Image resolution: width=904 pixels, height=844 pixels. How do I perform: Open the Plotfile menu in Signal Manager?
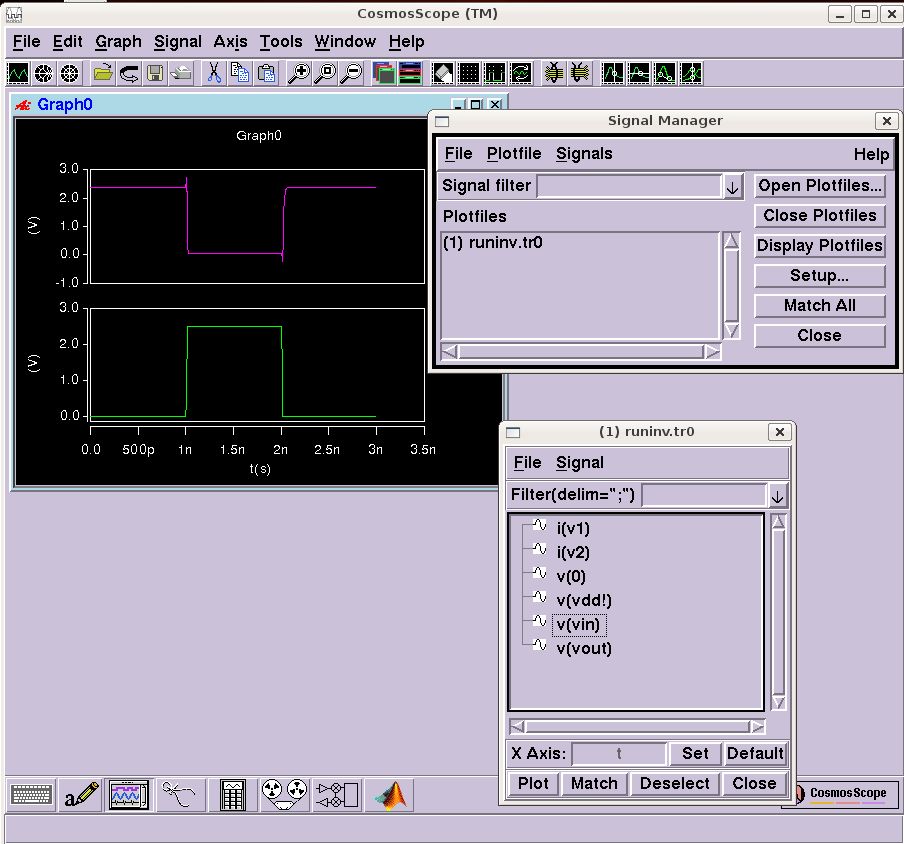pos(513,153)
